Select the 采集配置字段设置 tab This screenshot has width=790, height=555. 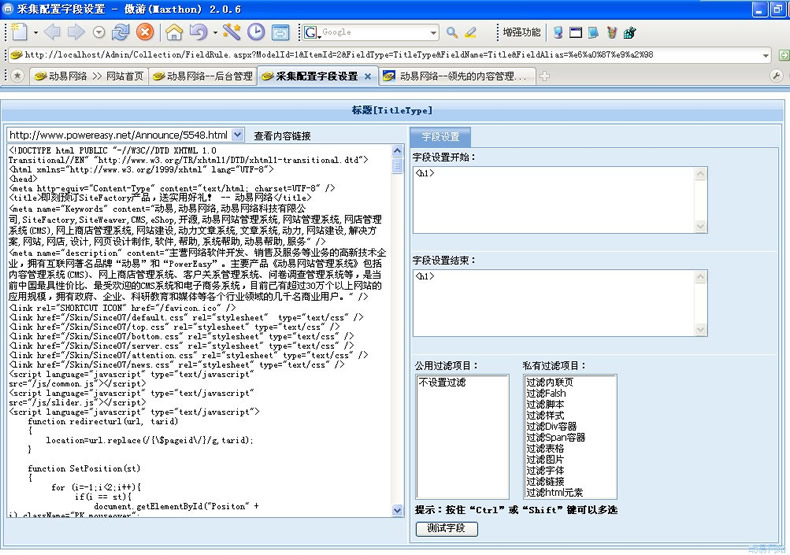[x=317, y=76]
